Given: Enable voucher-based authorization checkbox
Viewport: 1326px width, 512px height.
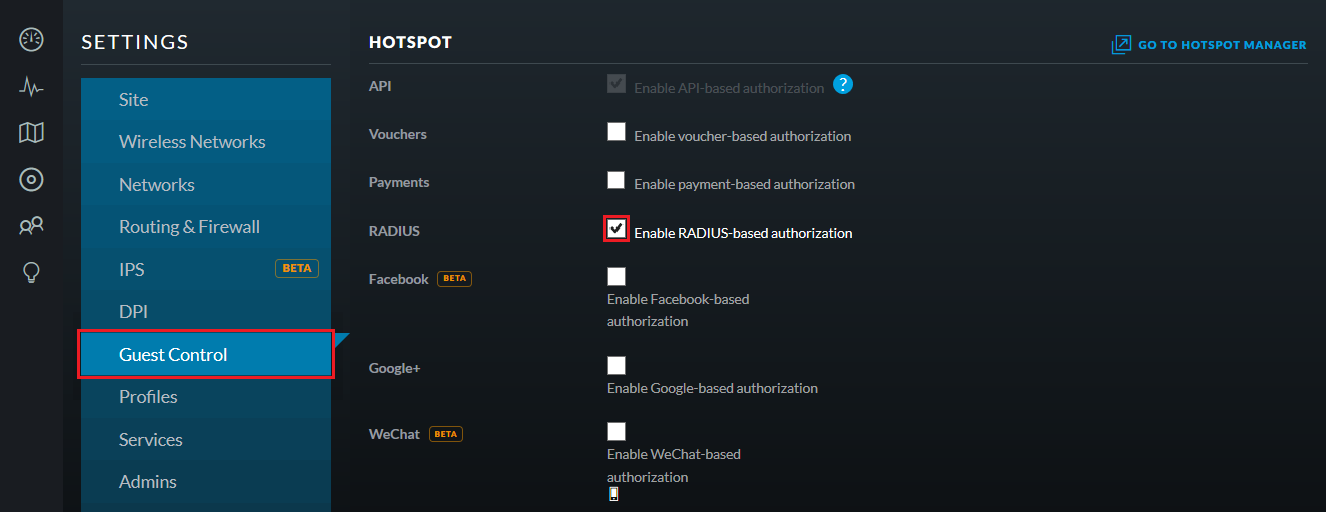Looking at the screenshot, I should click(x=616, y=132).
